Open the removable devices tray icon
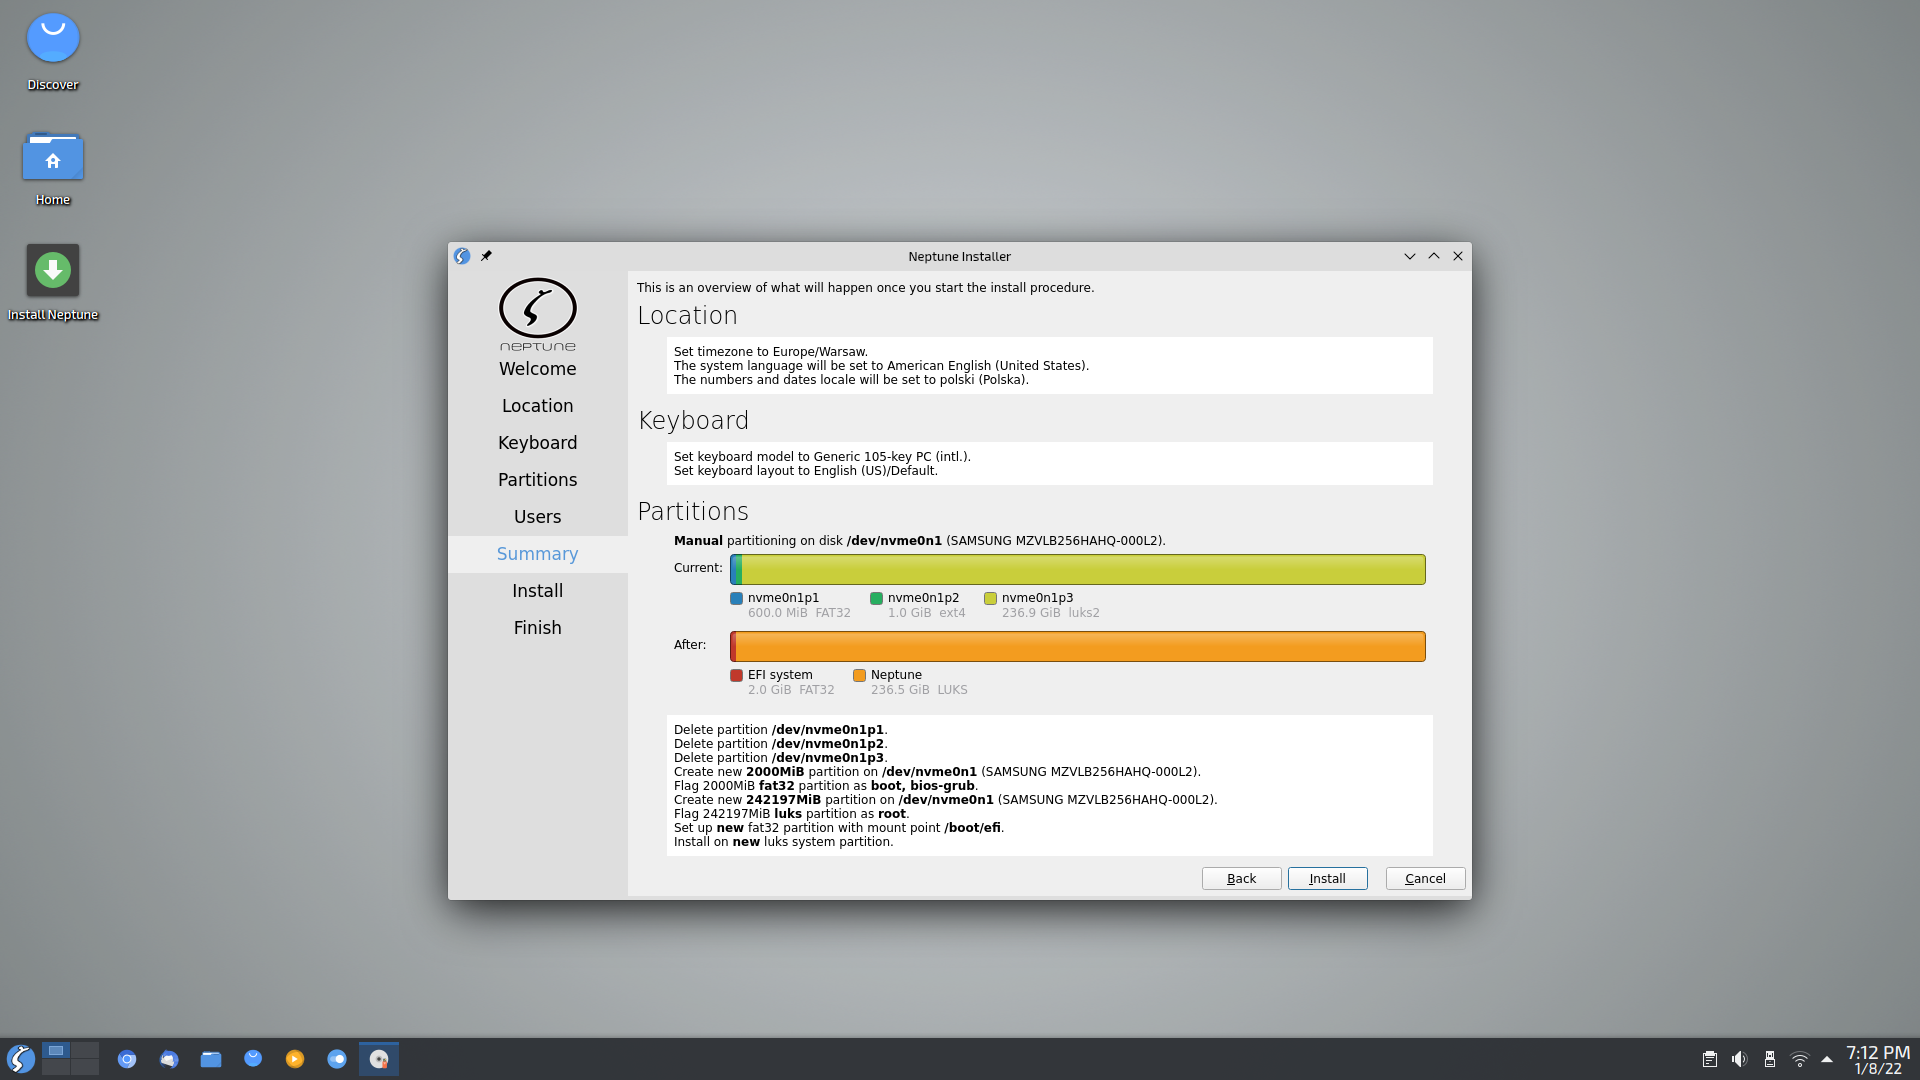1920x1080 pixels. [1770, 1059]
